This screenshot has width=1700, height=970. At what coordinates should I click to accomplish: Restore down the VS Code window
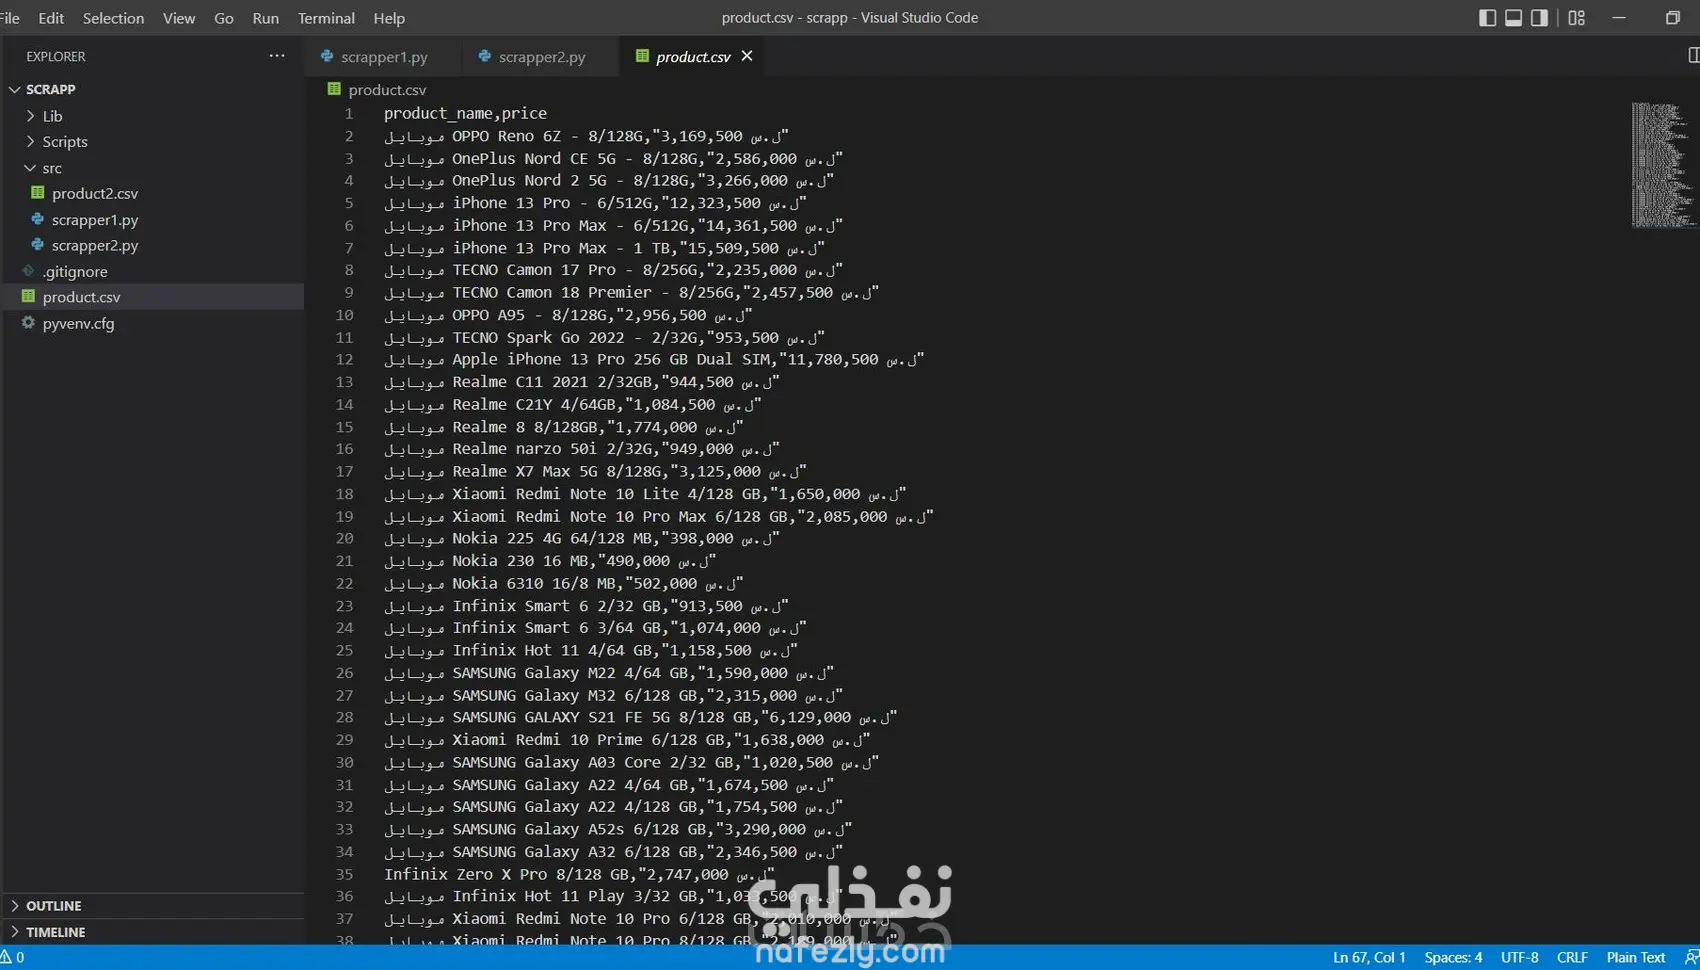[x=1672, y=18]
